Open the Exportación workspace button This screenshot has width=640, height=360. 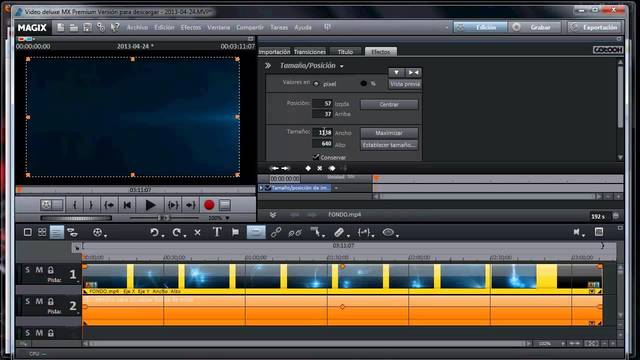click(x=595, y=27)
